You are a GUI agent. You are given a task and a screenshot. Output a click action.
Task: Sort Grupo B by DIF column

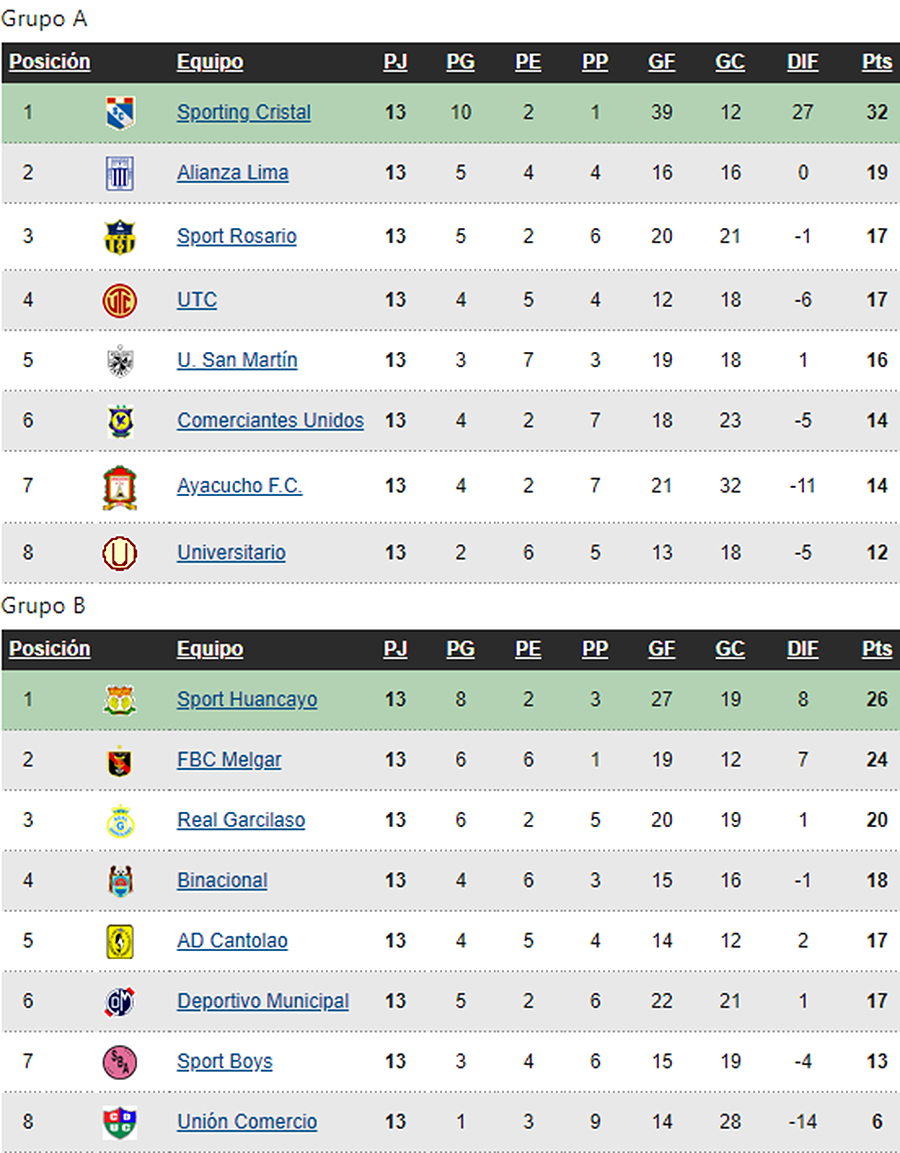tap(802, 649)
